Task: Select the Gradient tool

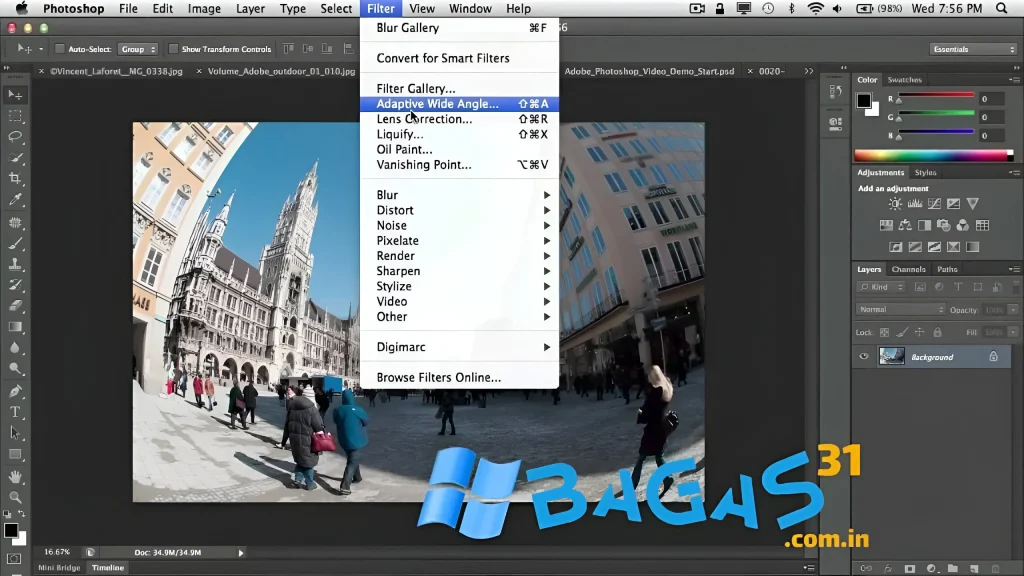Action: tap(15, 327)
